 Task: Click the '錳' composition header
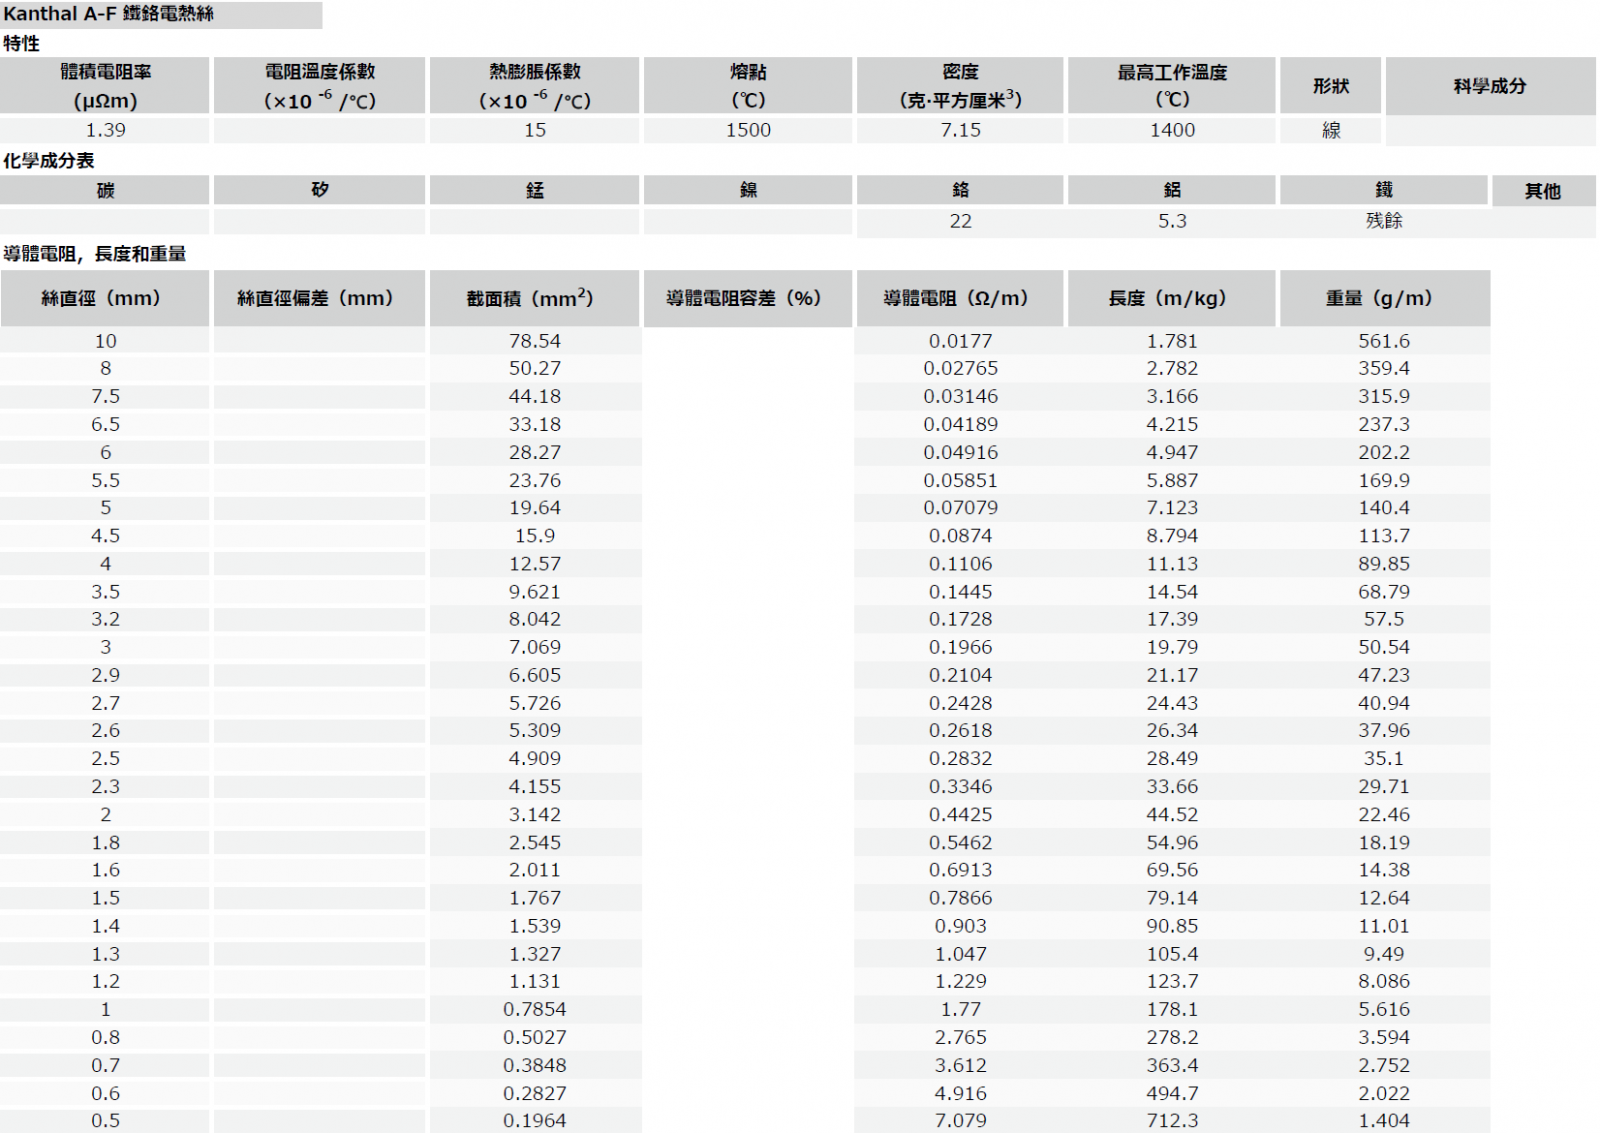click(535, 190)
